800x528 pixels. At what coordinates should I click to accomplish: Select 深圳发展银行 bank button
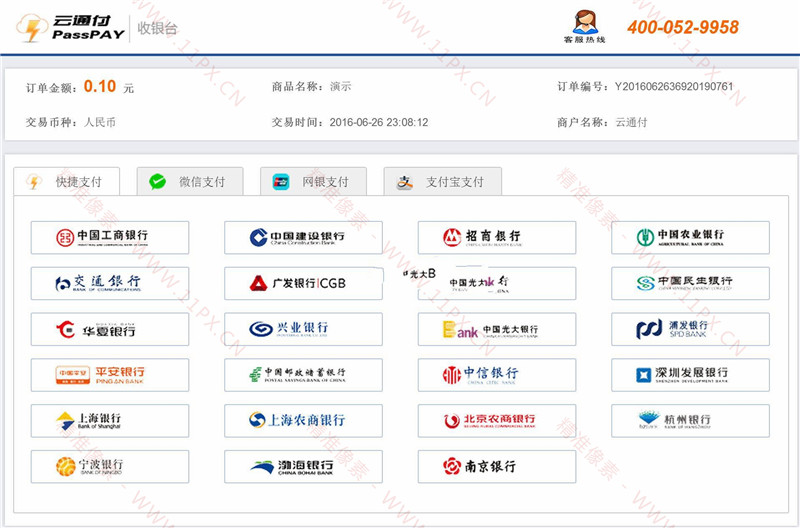point(690,375)
